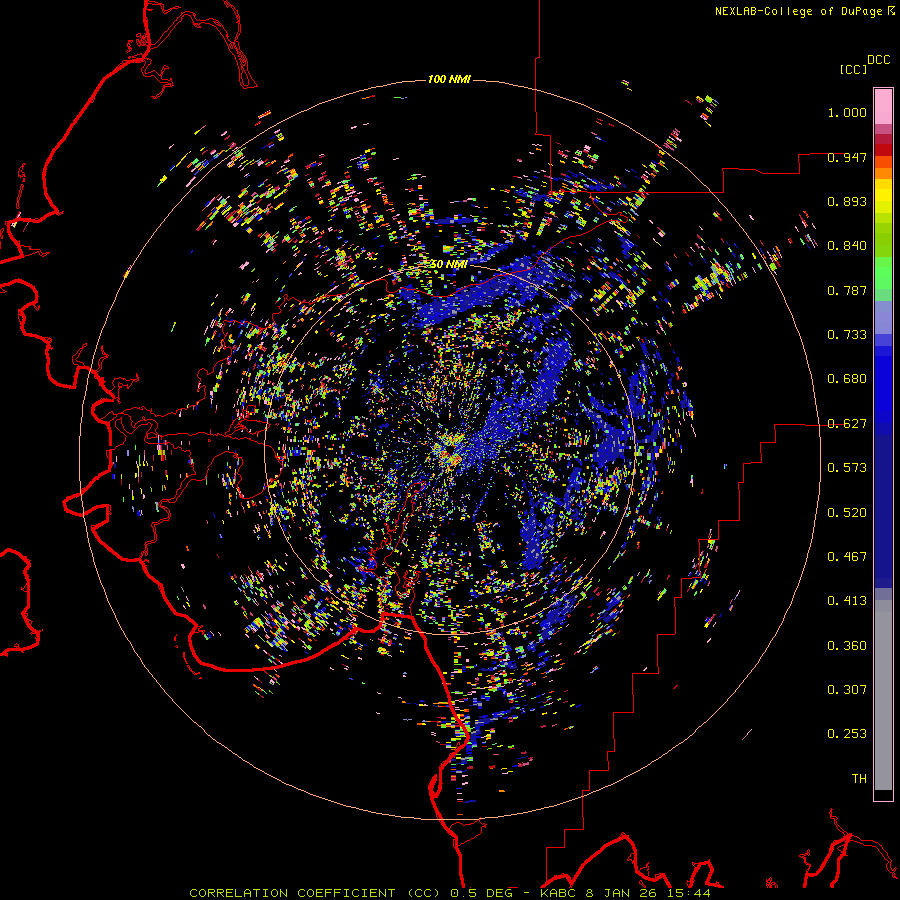Viewport: 900px width, 900px height.
Task: Click the 1.000 legend value
Action: tap(847, 112)
